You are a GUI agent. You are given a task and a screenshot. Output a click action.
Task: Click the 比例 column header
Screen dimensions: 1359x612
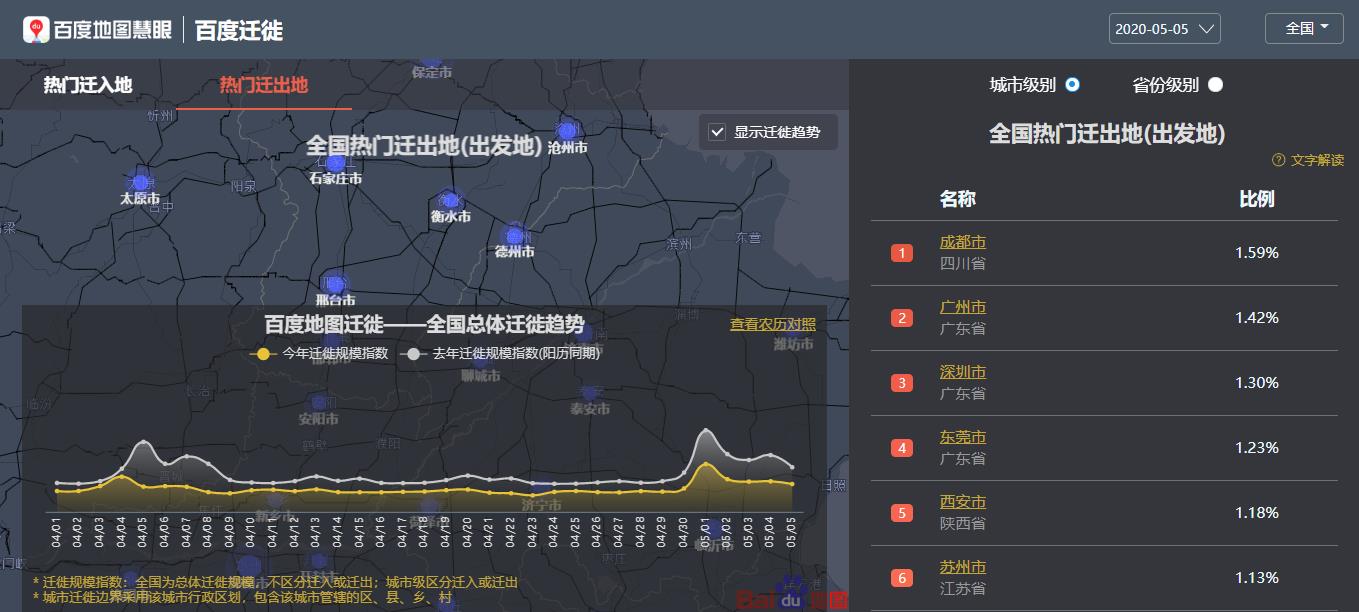coord(1257,199)
